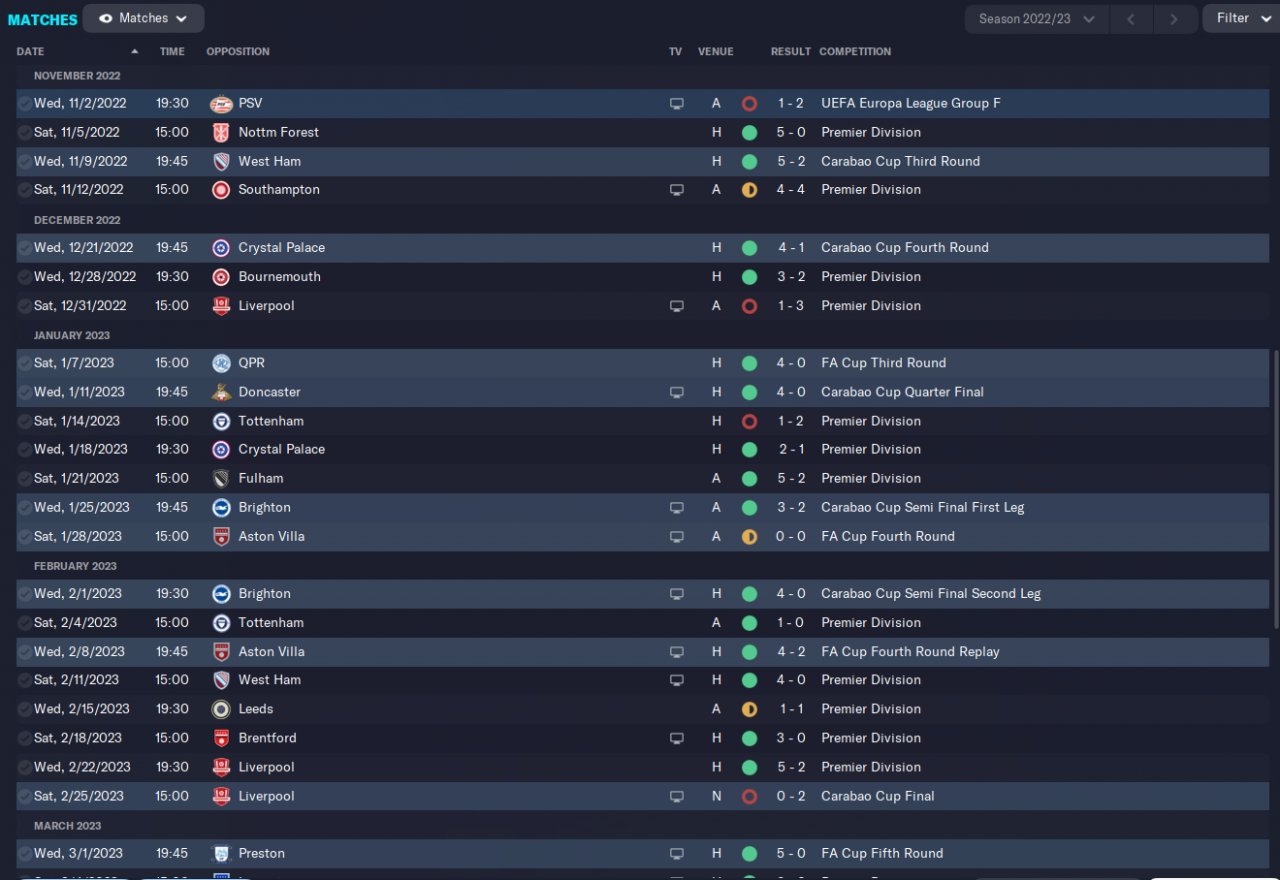The image size is (1280, 880).
Task: Open the Fulham team link
Action: [261, 478]
